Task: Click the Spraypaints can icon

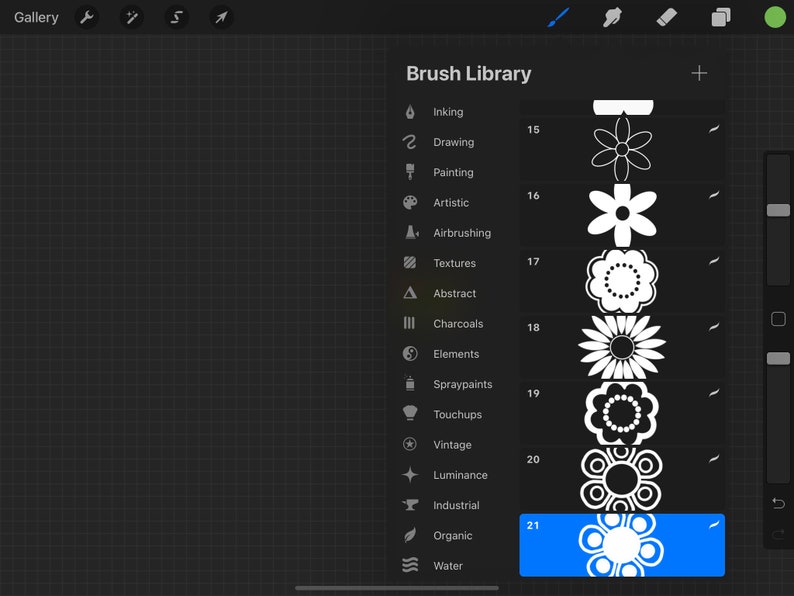Action: coord(410,383)
